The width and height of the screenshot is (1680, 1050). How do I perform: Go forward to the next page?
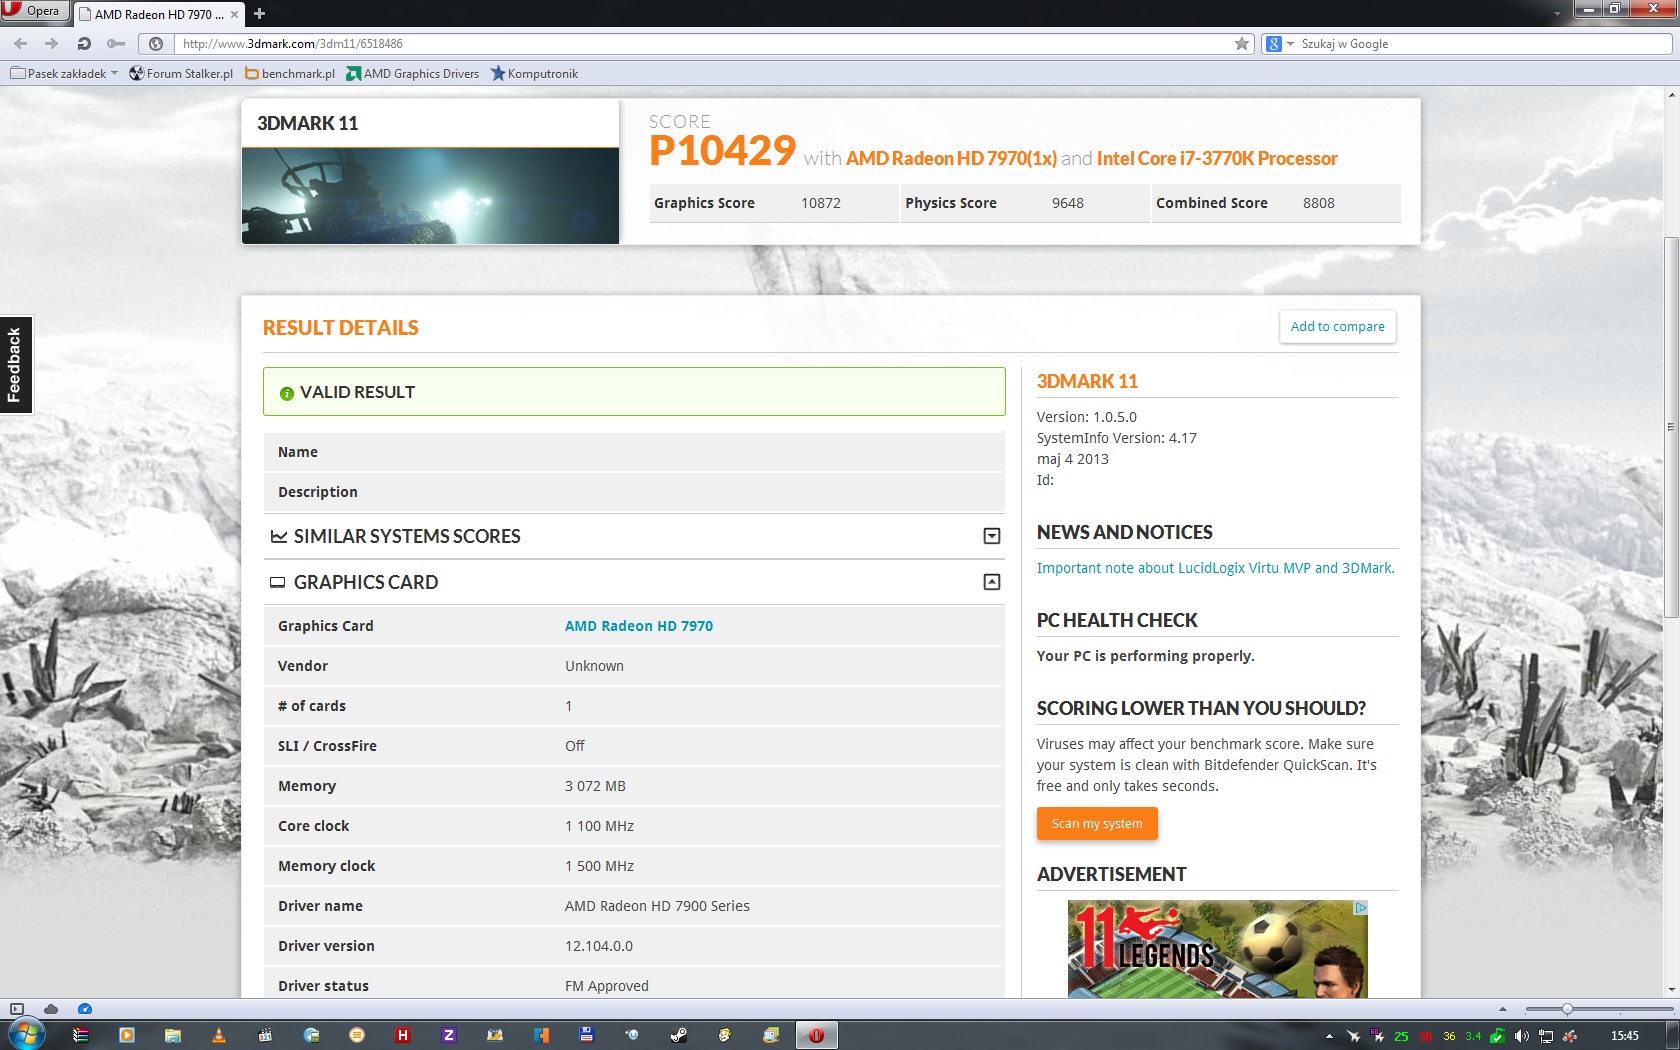(x=52, y=44)
